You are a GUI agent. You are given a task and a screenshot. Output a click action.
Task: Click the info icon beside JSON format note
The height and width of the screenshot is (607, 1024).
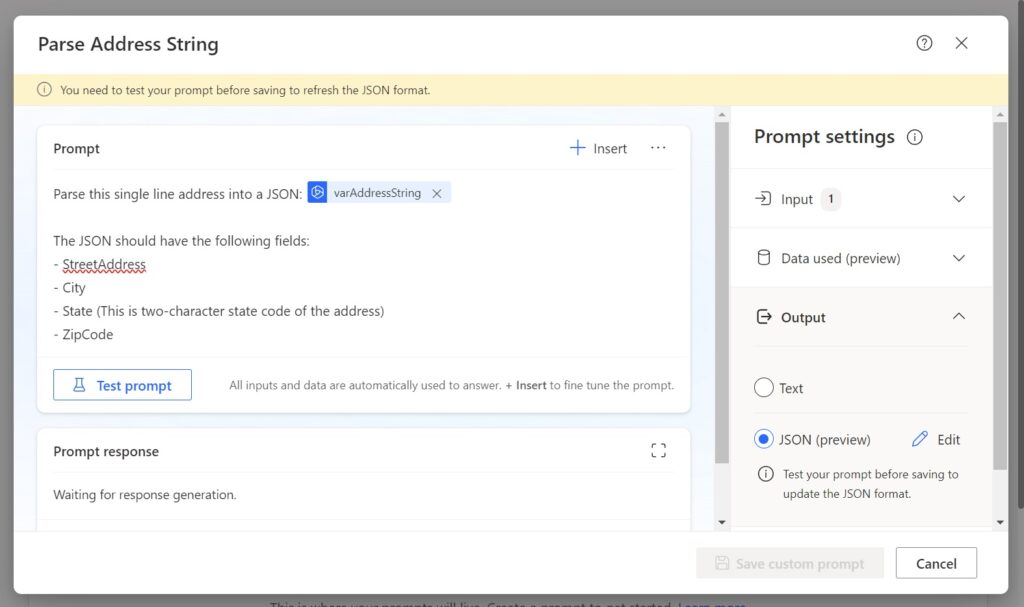click(x=765, y=474)
